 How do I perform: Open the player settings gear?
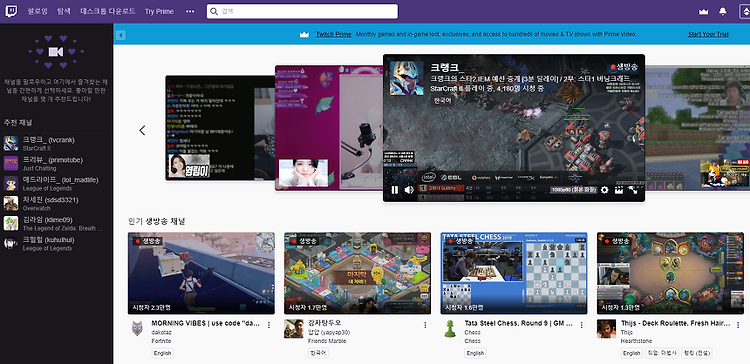click(605, 190)
